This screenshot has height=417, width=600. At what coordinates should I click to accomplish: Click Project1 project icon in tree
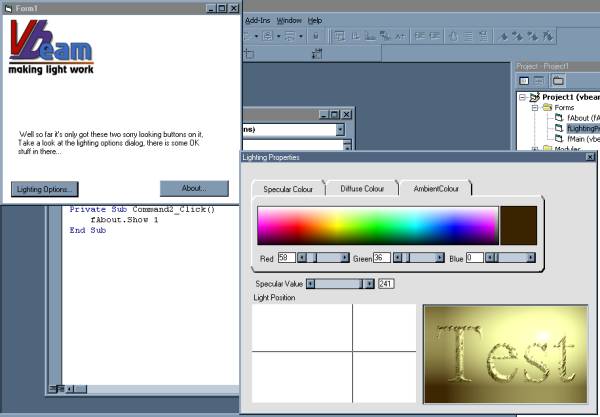pos(534,97)
